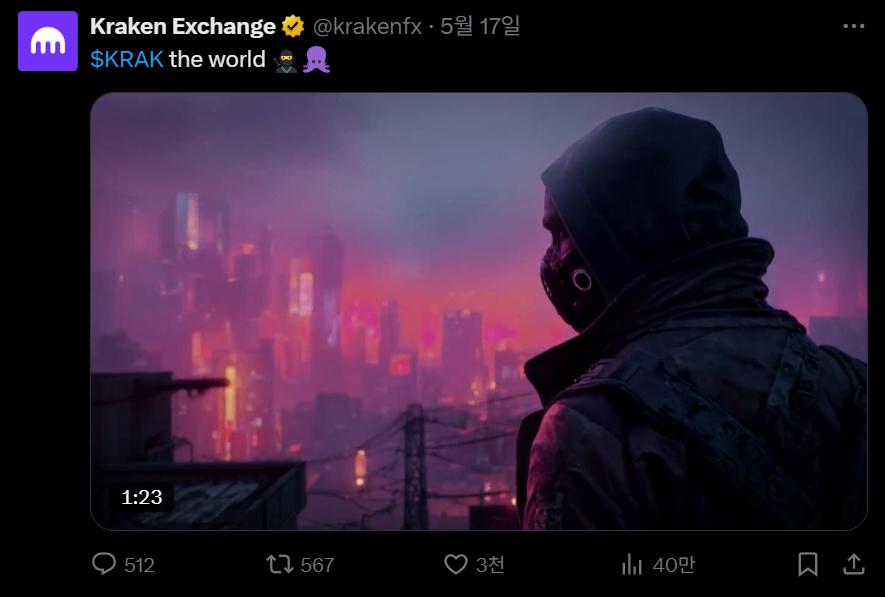Click the 1:23 video duration badge
This screenshot has width=885, height=597.
point(142,497)
